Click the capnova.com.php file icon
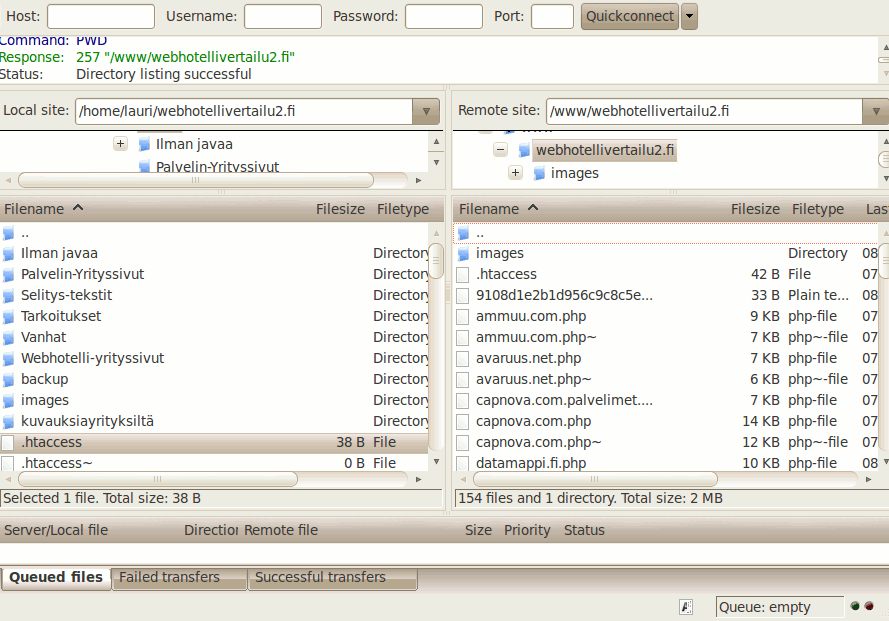 click(463, 421)
